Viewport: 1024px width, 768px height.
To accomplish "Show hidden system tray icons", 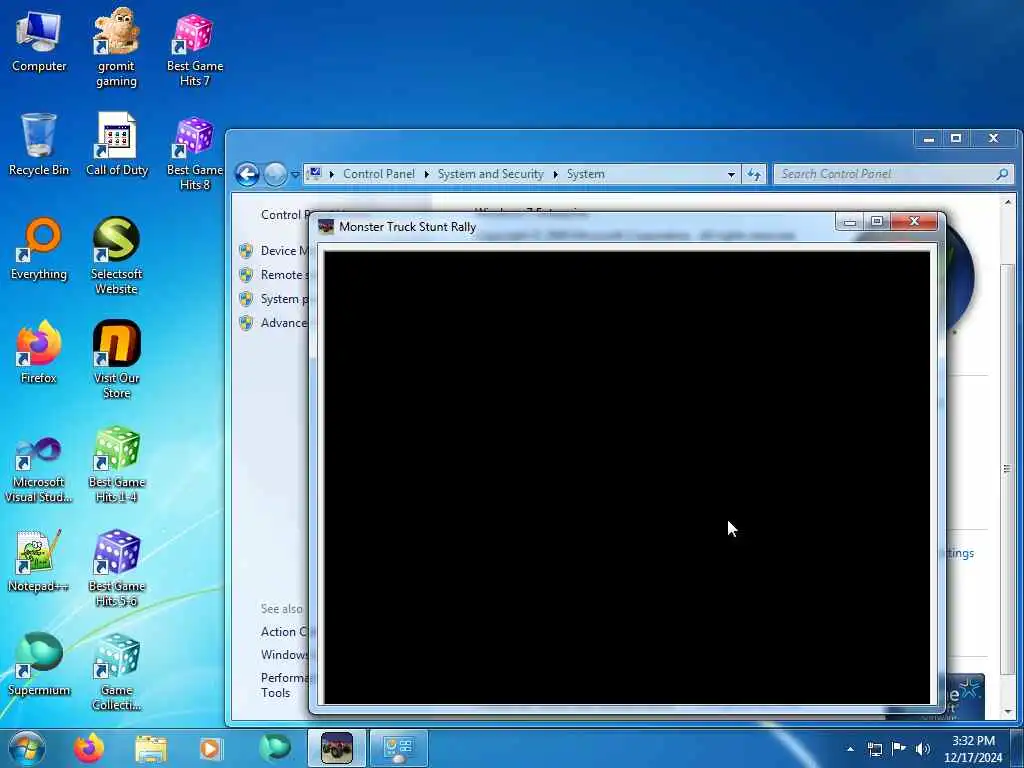I will [x=850, y=749].
